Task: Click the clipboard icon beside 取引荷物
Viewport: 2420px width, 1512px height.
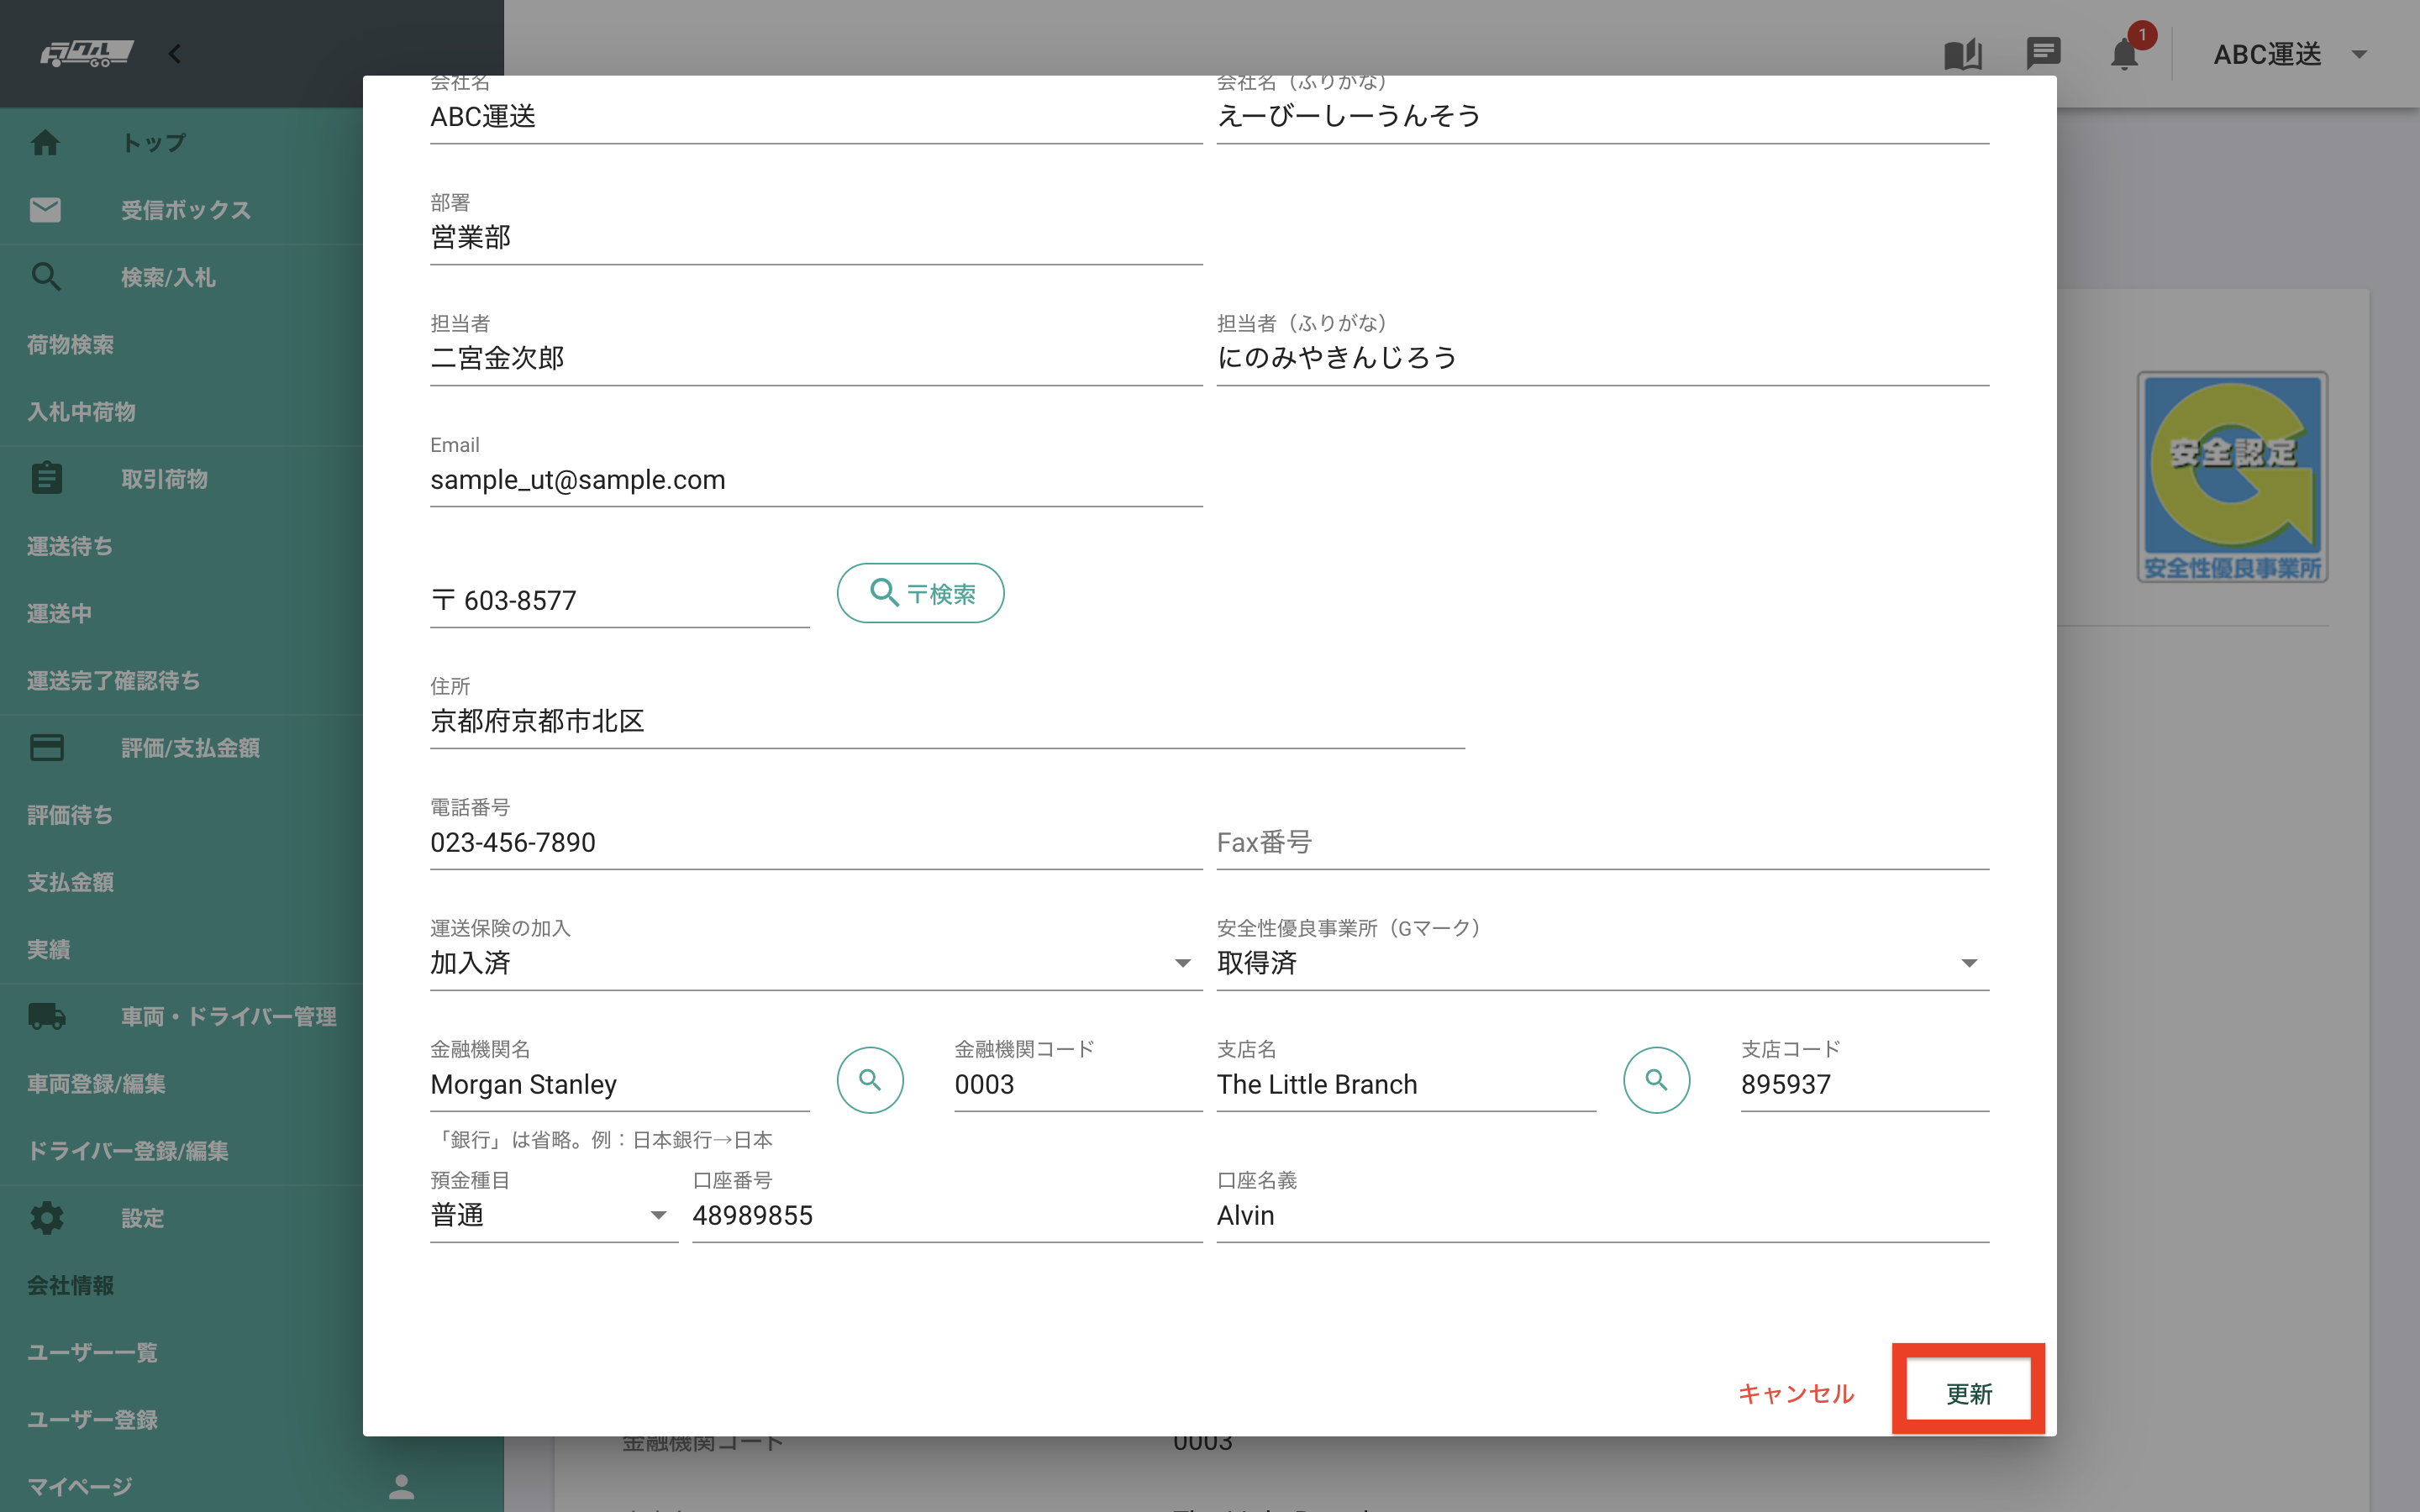Action: coord(45,478)
